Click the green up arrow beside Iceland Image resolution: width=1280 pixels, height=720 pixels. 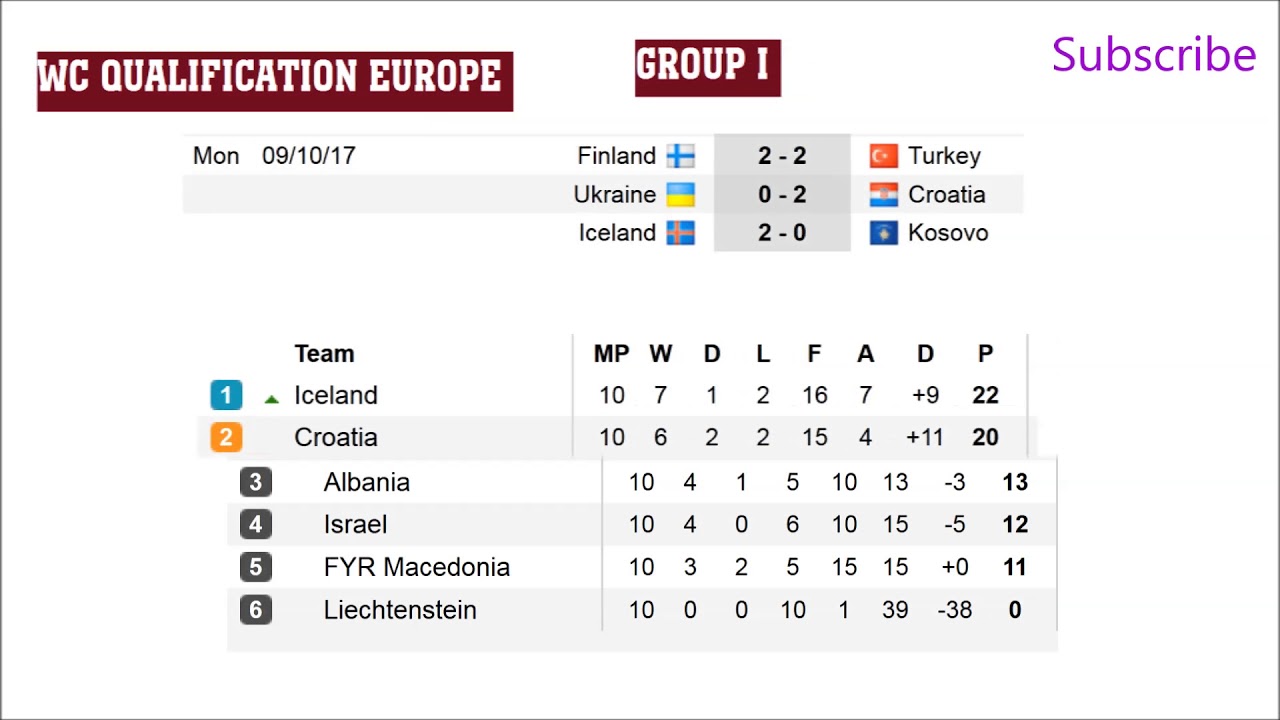click(271, 398)
